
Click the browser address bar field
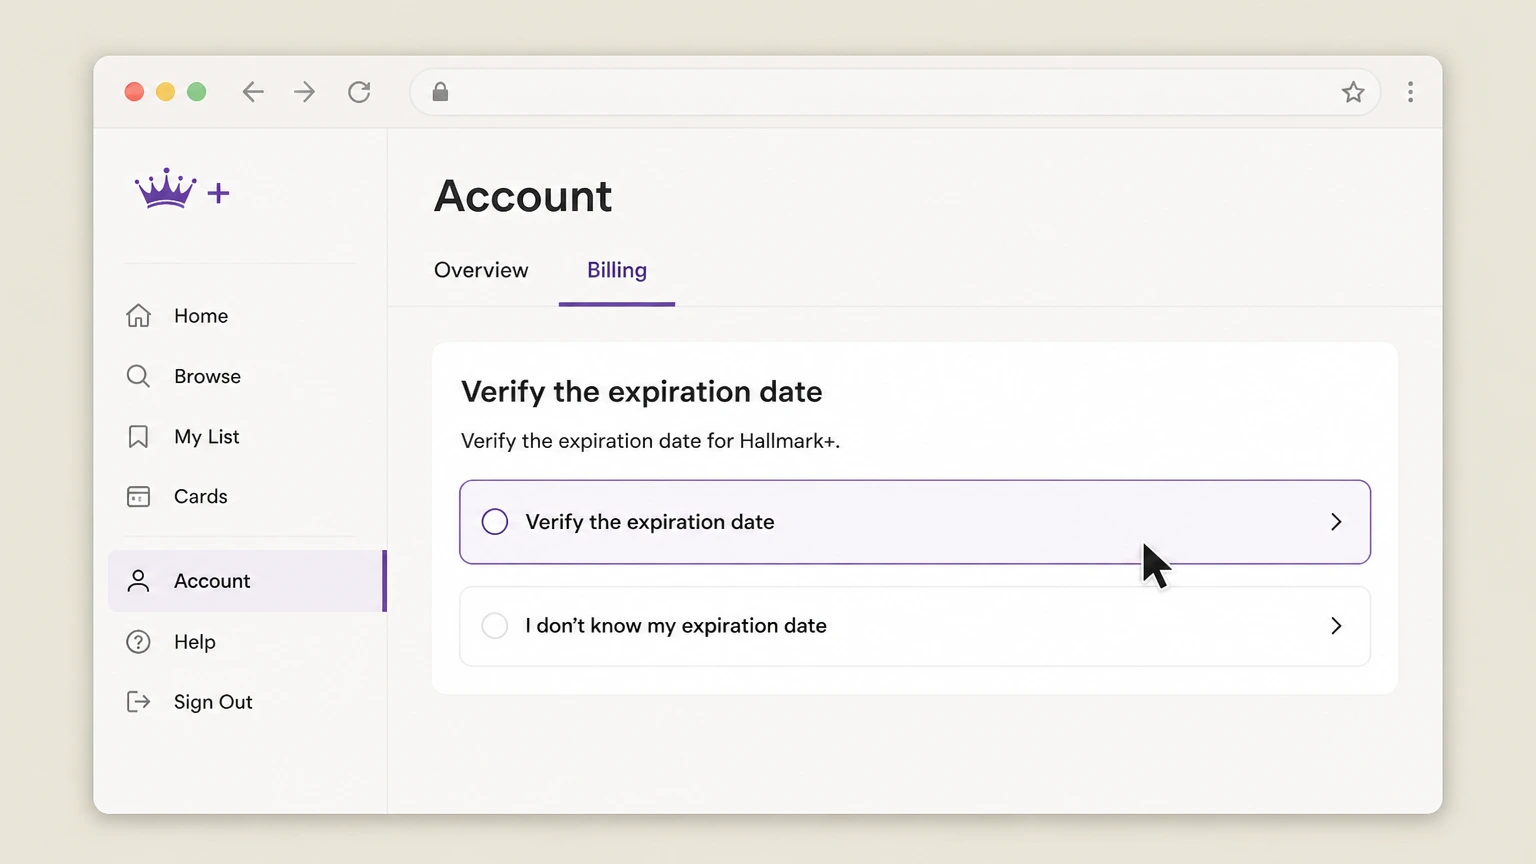click(895, 92)
